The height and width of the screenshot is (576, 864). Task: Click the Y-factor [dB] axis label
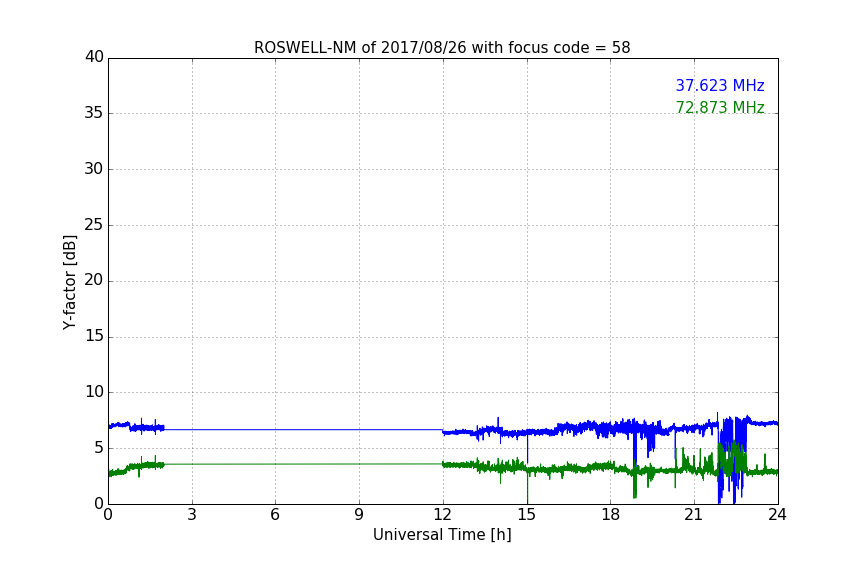click(x=69, y=282)
